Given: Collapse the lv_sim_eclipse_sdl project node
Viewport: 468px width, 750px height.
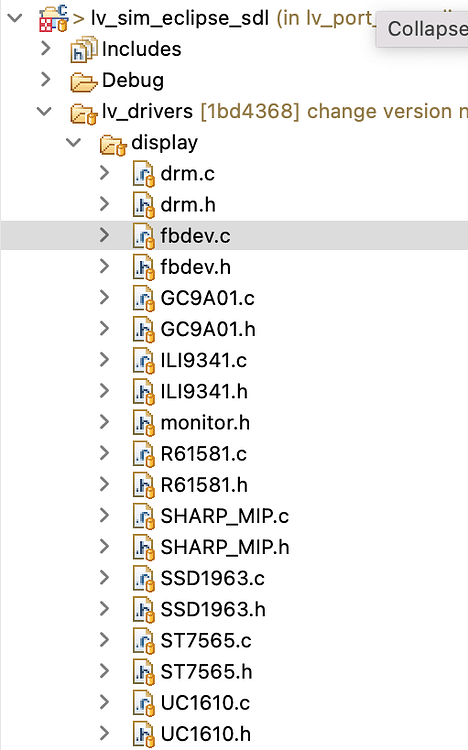Looking at the screenshot, I should [x=15, y=18].
